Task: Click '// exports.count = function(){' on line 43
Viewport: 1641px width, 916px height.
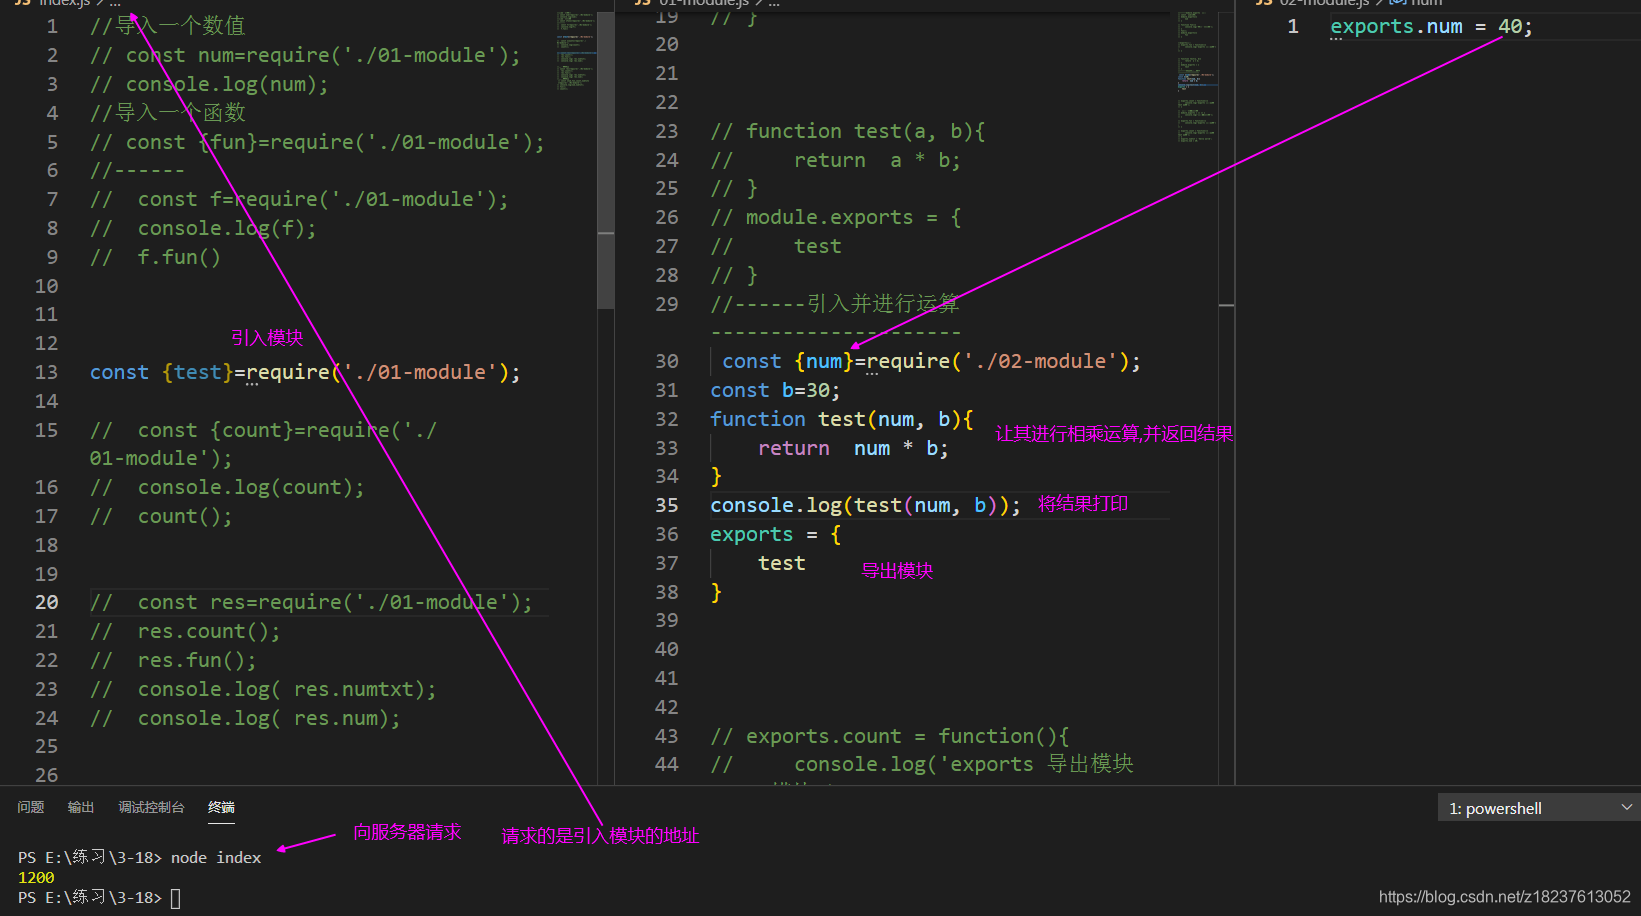Action: (x=889, y=736)
